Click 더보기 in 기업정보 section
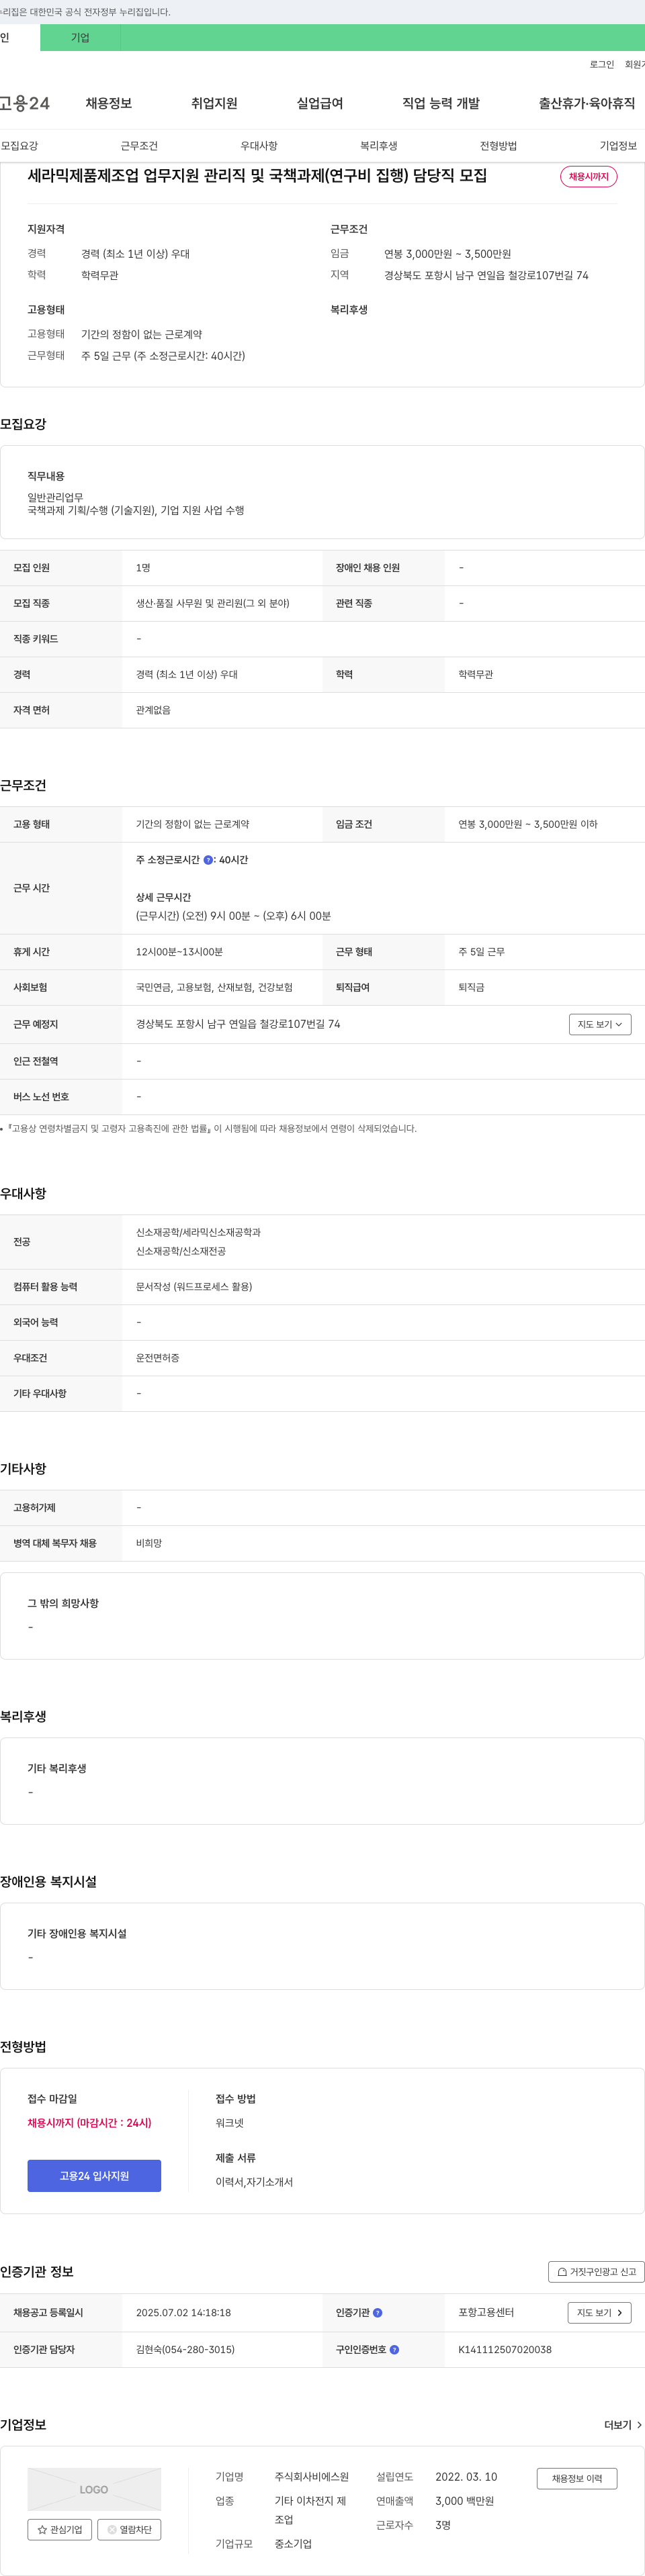Screen dimensions: 645x2576 pos(623,2425)
